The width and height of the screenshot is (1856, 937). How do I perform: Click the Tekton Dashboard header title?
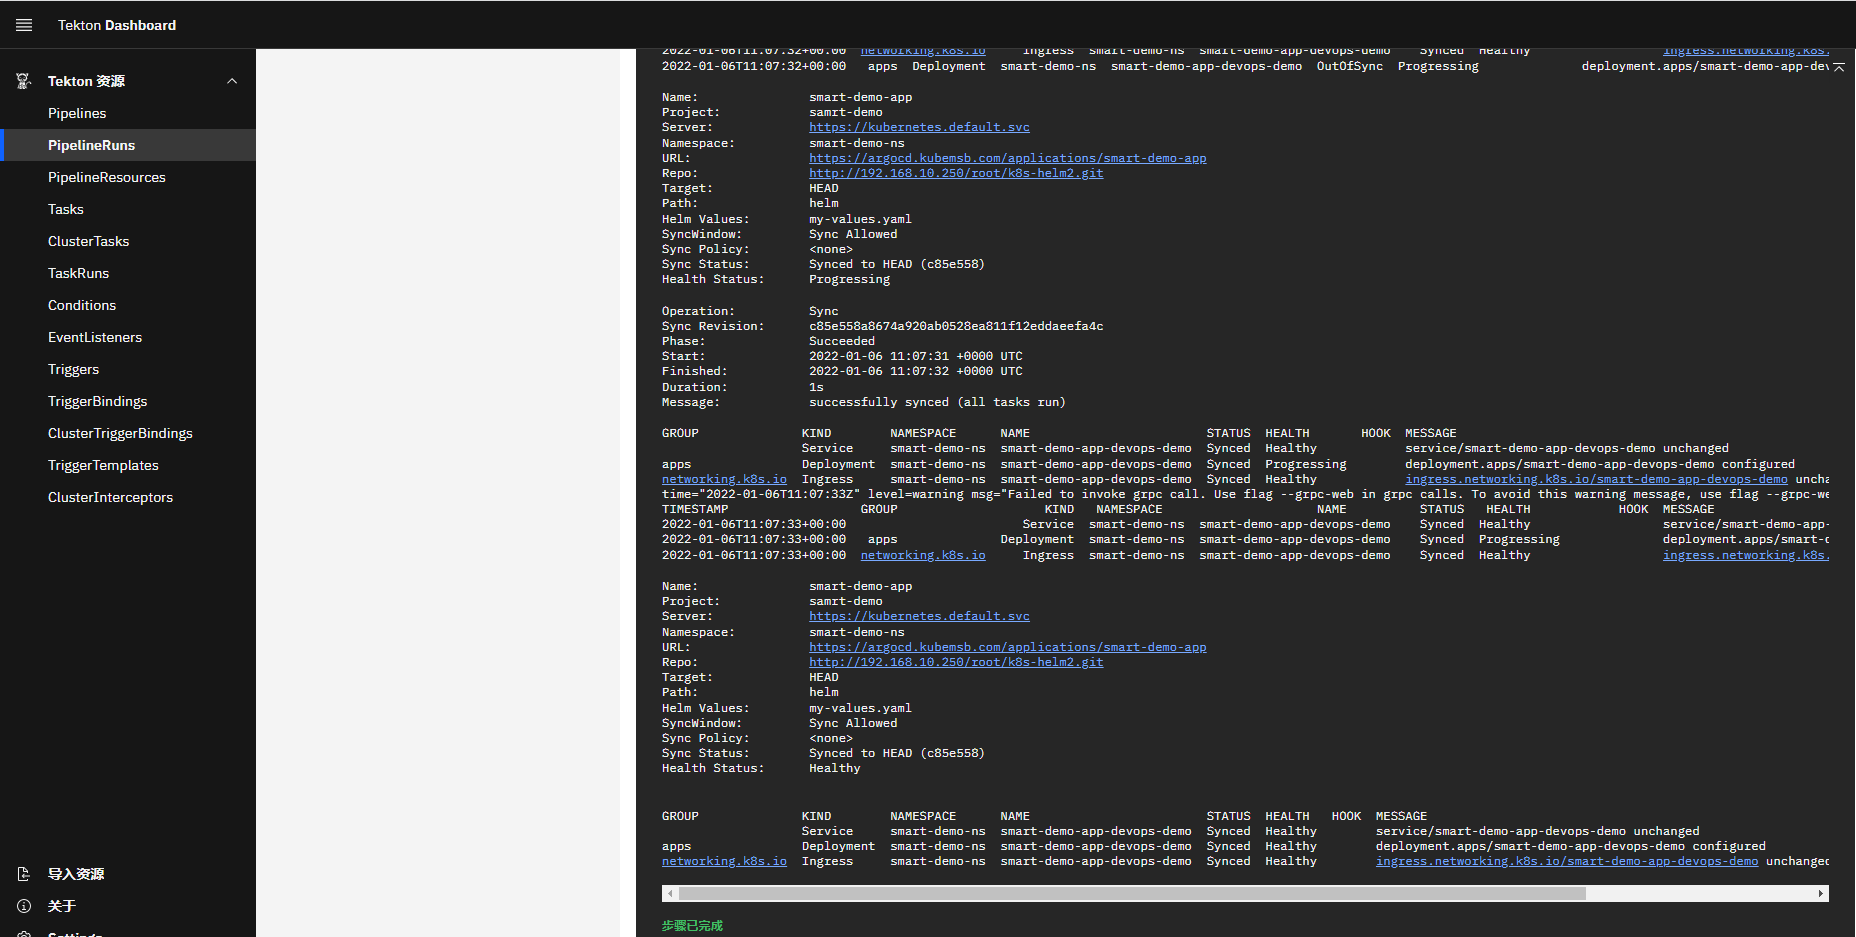pos(117,25)
